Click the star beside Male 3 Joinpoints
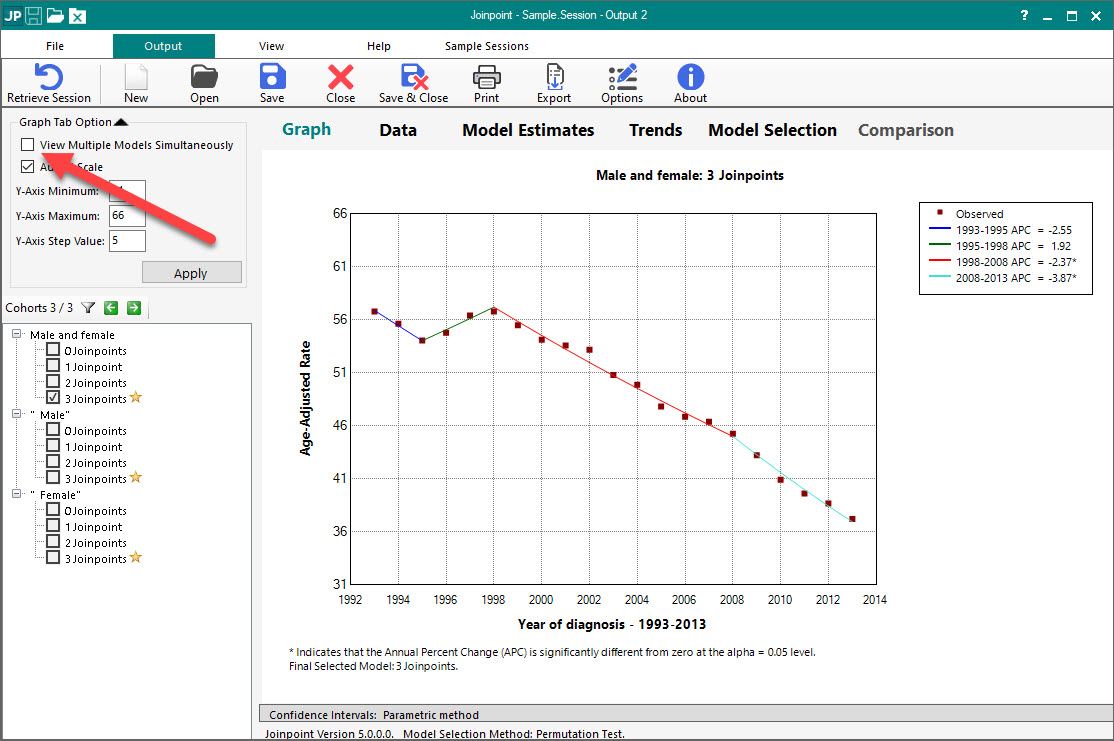The width and height of the screenshot is (1114, 741). coord(136,477)
